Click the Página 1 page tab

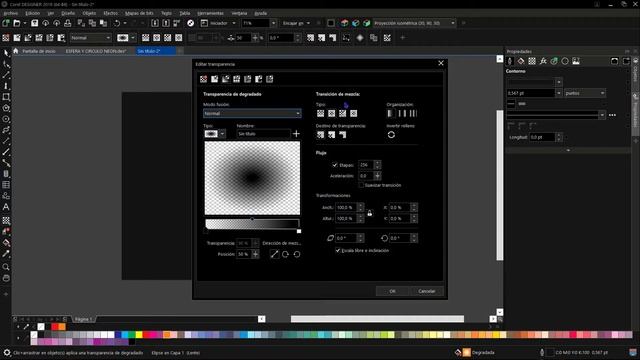83,319
